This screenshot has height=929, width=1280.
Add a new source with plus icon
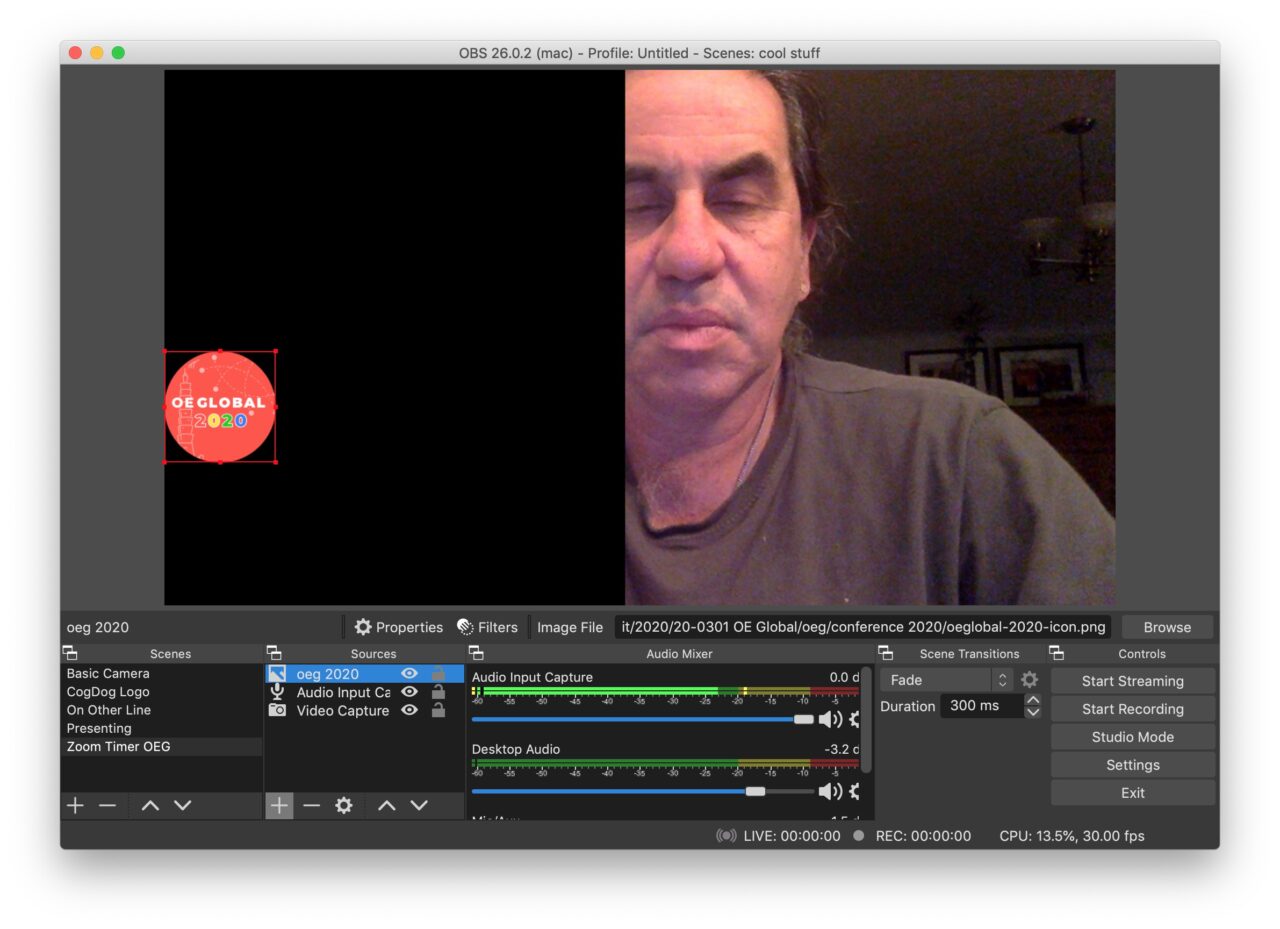coord(279,806)
